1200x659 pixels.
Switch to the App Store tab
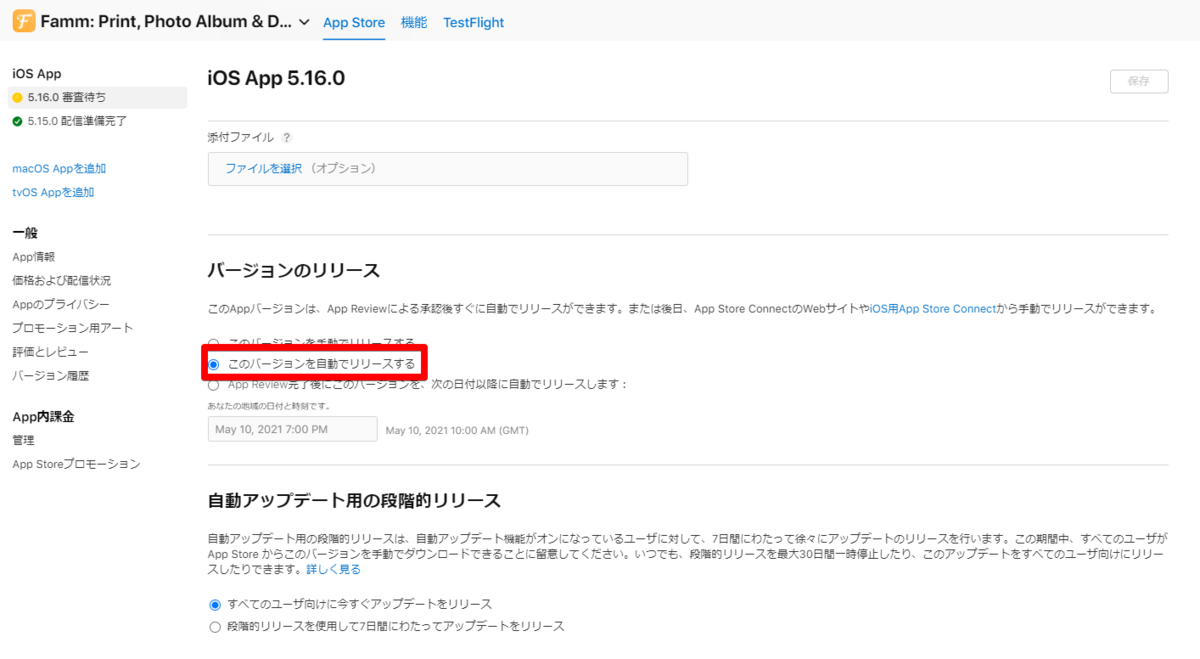pos(354,22)
